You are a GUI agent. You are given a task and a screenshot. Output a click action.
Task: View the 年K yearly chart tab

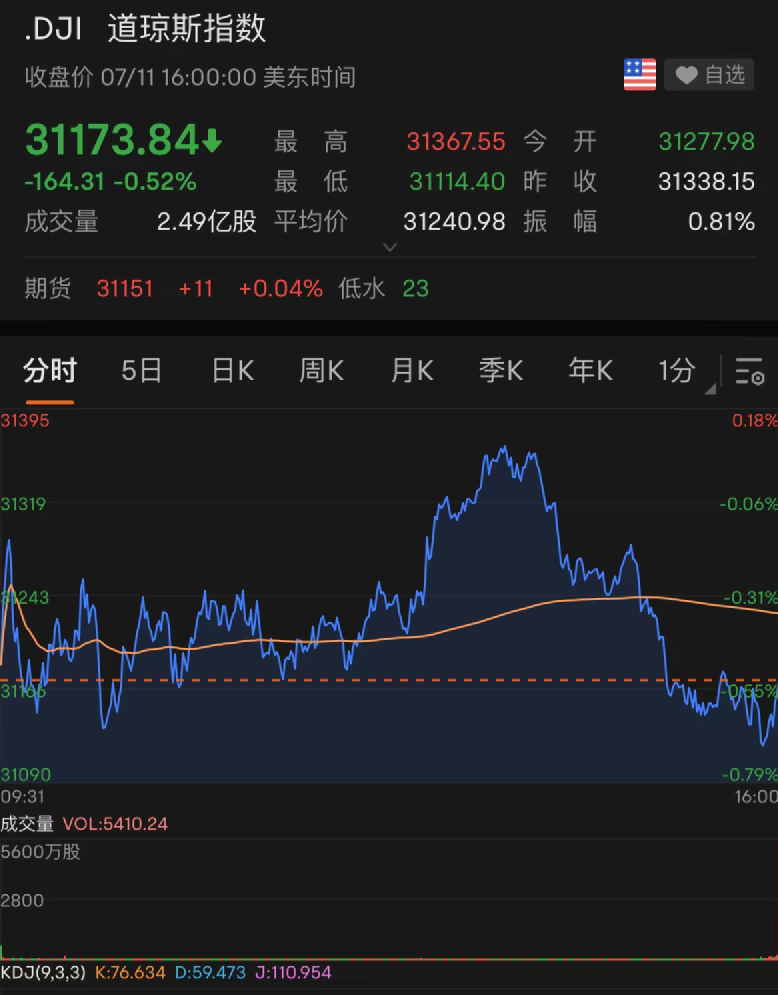pyautogui.click(x=590, y=371)
